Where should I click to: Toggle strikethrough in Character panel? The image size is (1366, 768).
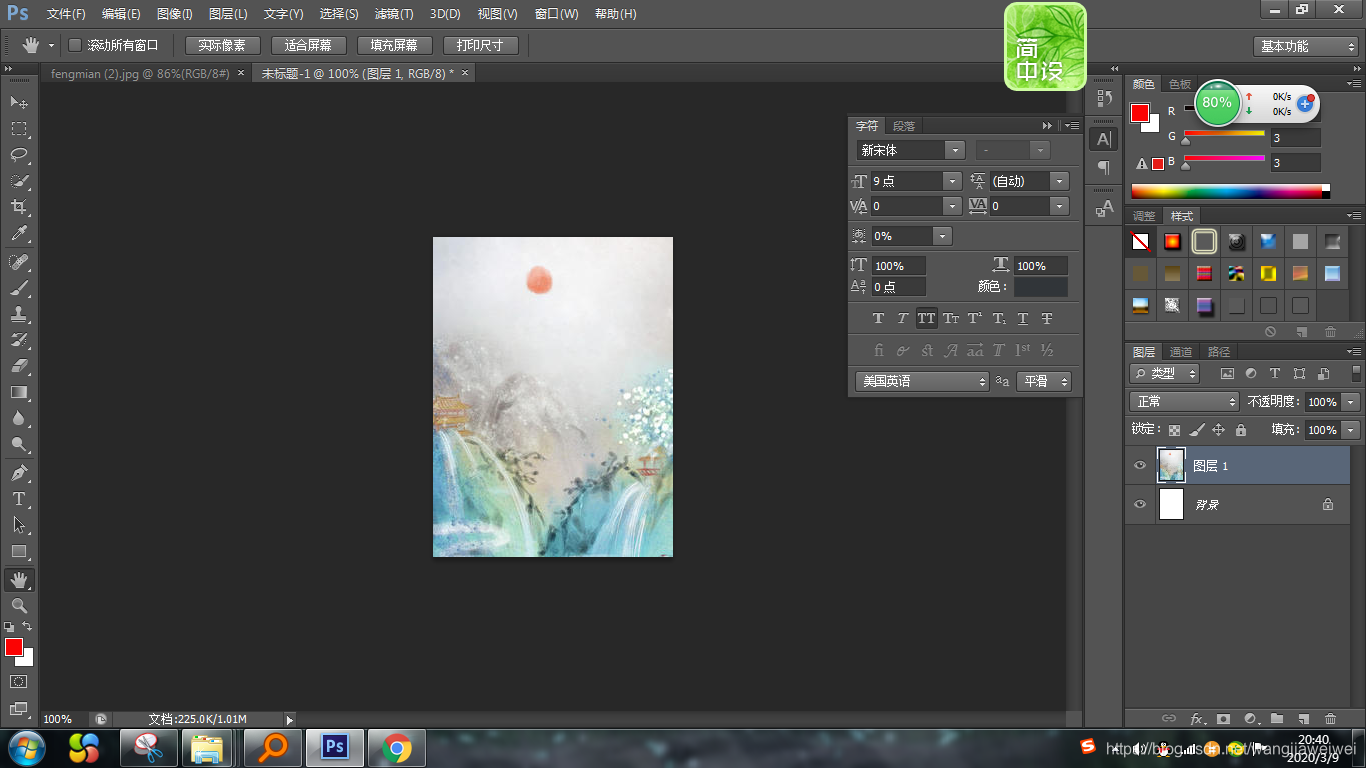click(1047, 319)
